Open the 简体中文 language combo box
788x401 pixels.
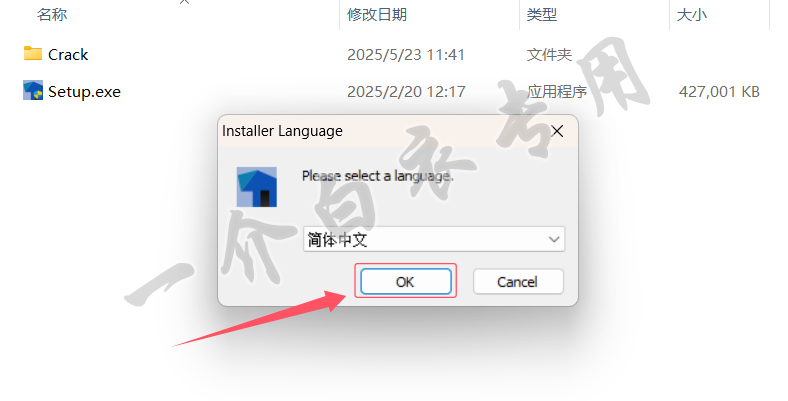(x=434, y=239)
